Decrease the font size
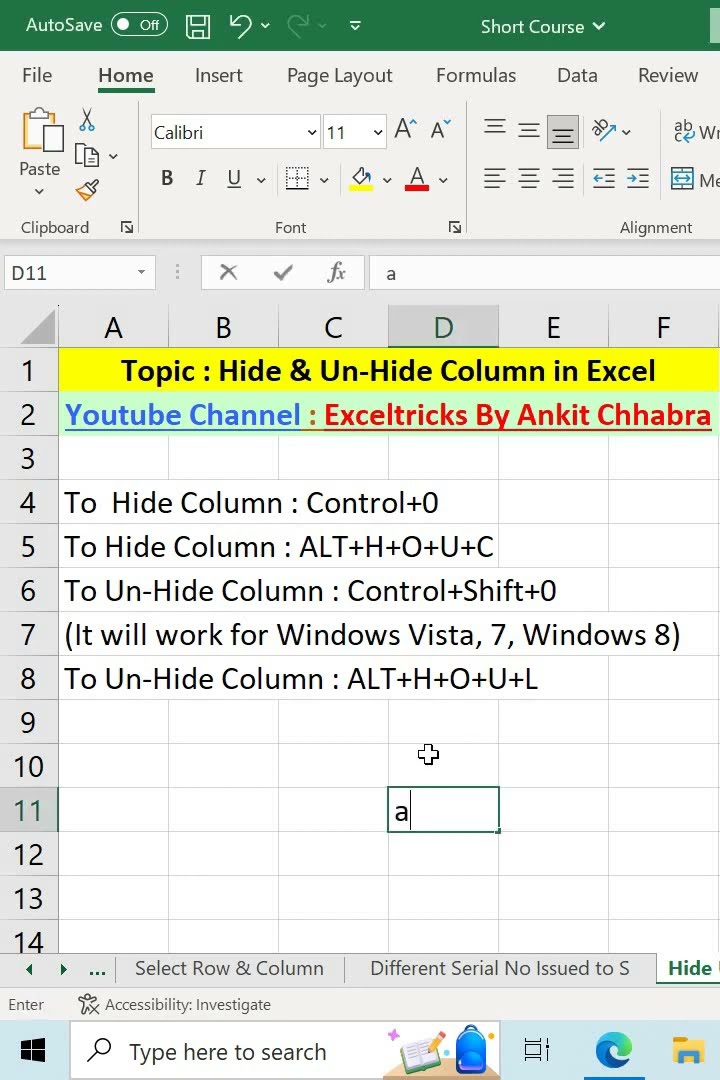The width and height of the screenshot is (720, 1080). click(440, 129)
